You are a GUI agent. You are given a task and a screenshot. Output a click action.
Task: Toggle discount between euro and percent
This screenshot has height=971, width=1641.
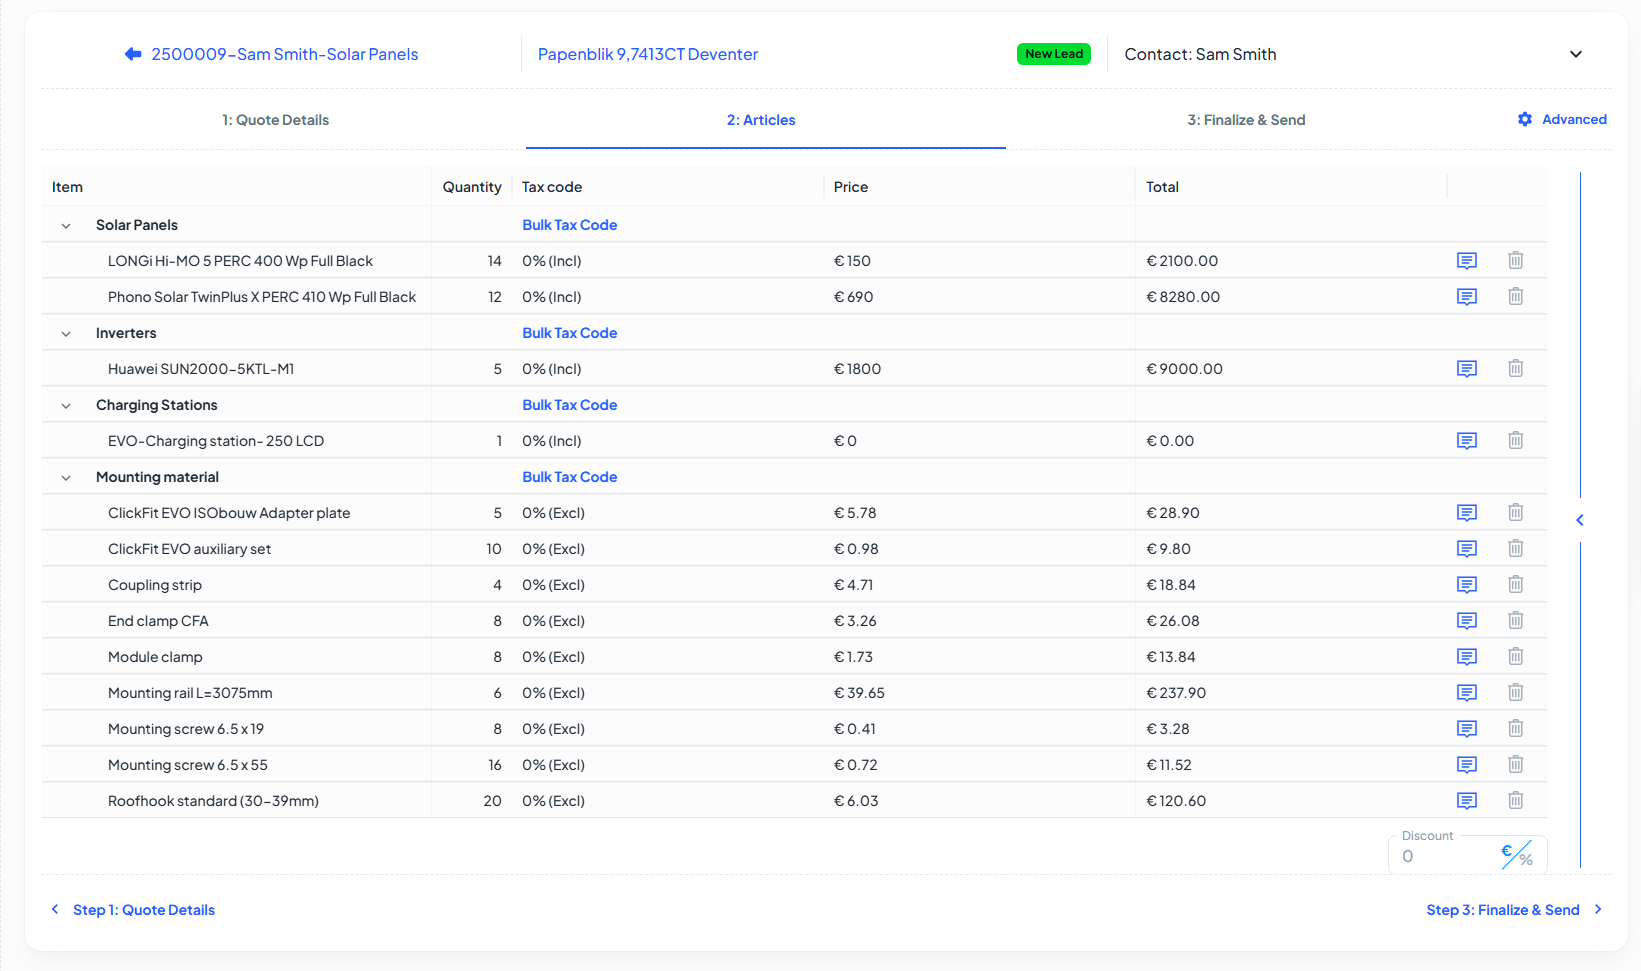tap(1516, 854)
